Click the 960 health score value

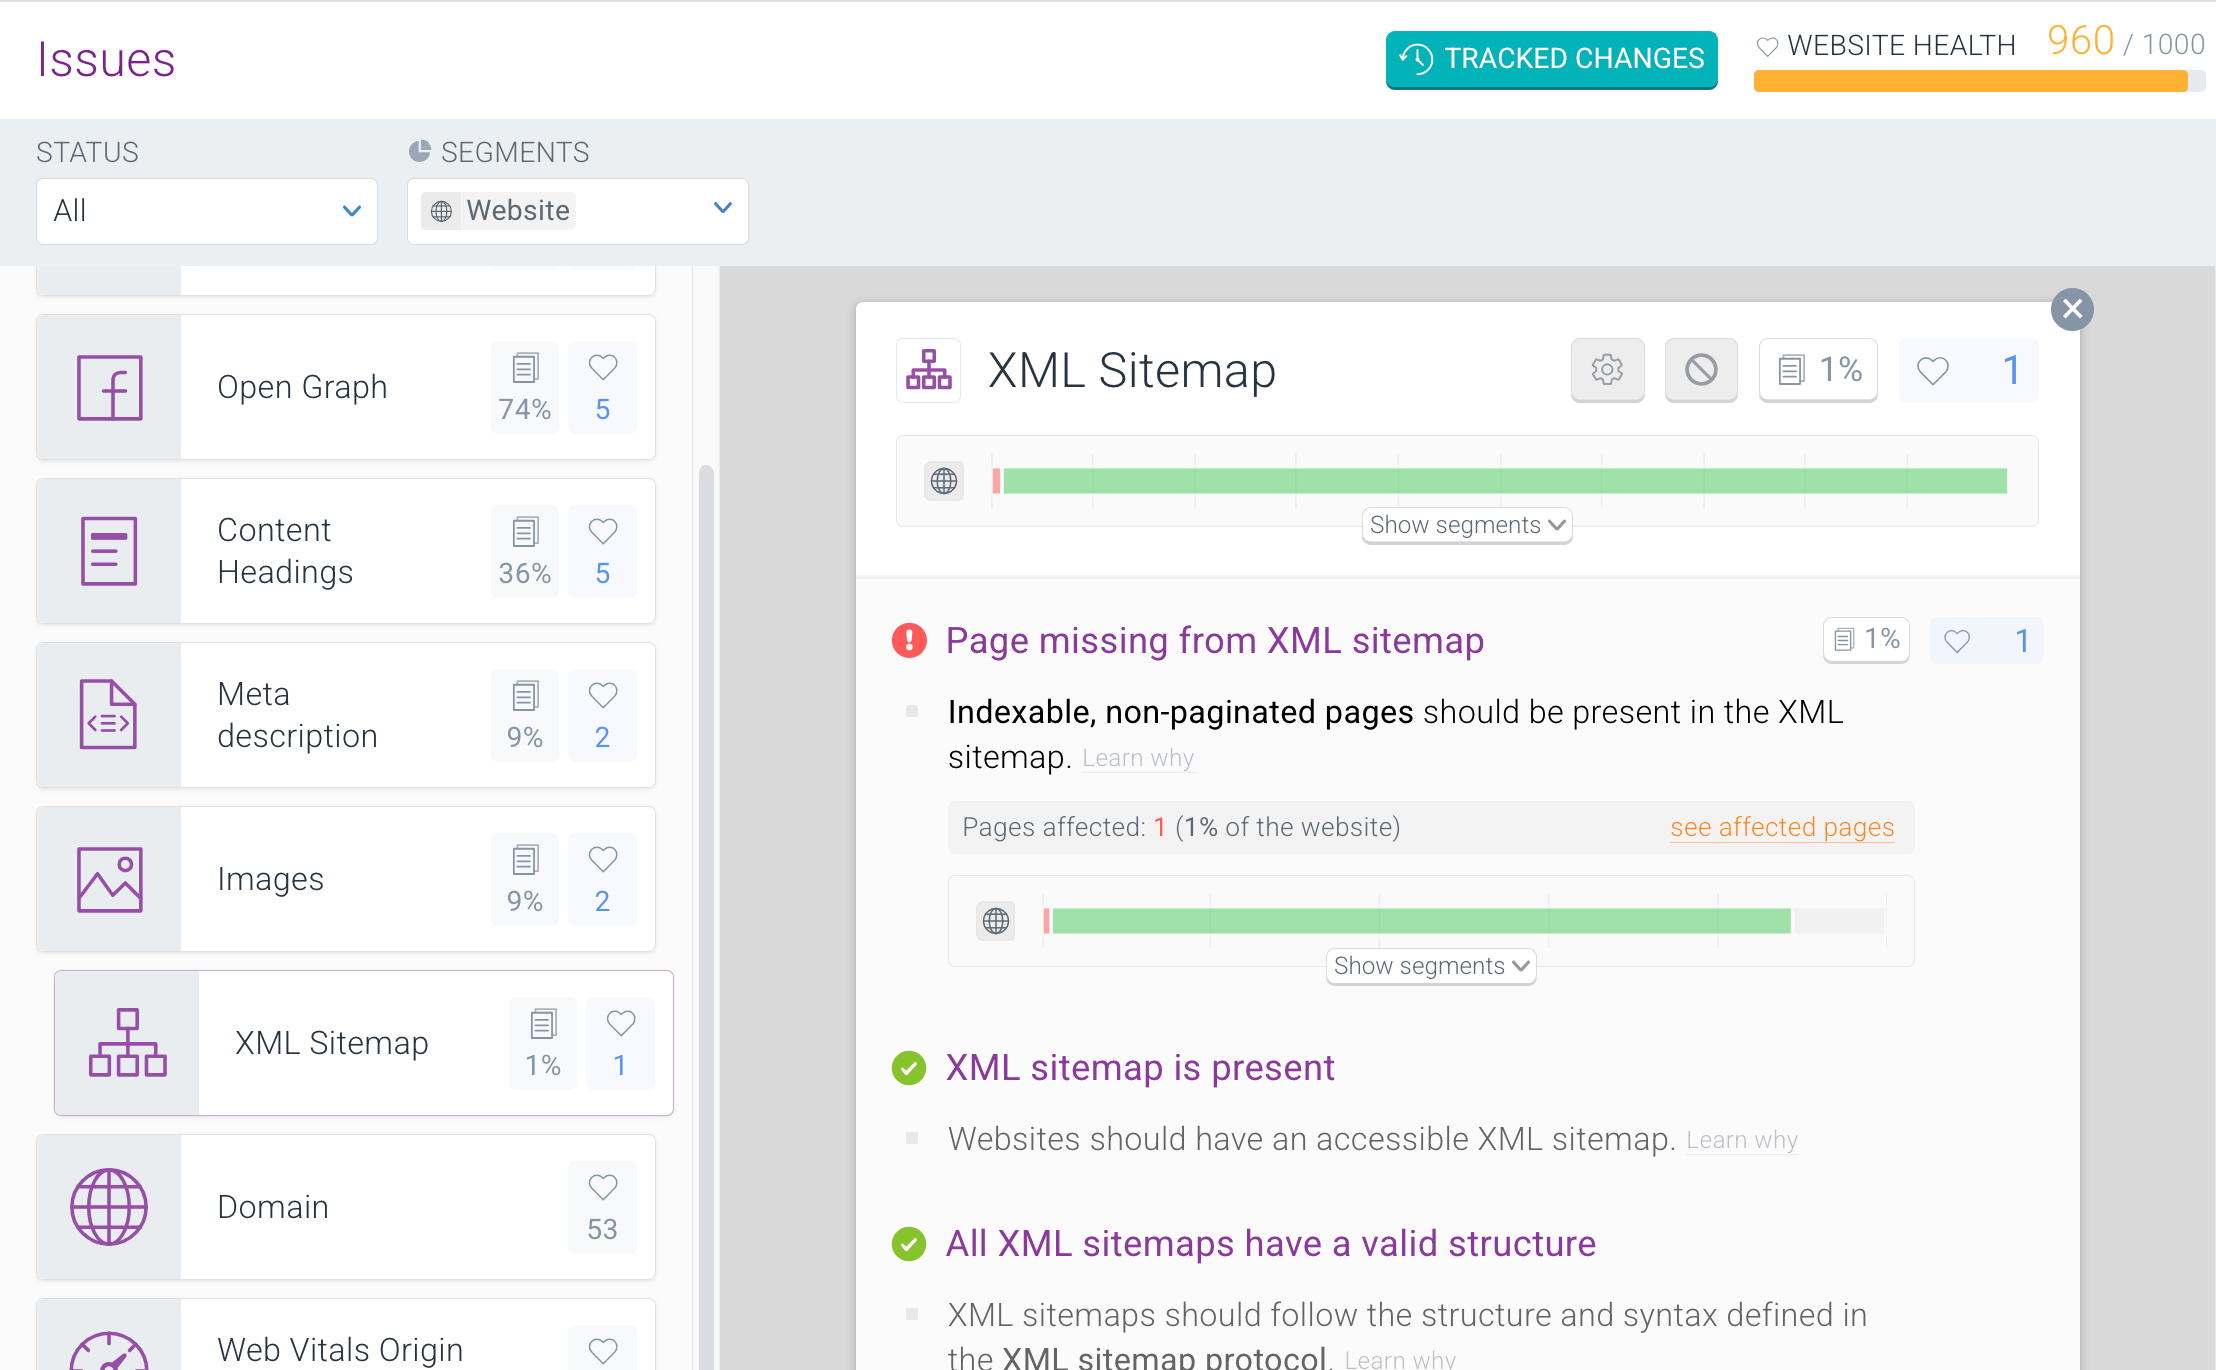point(2080,41)
